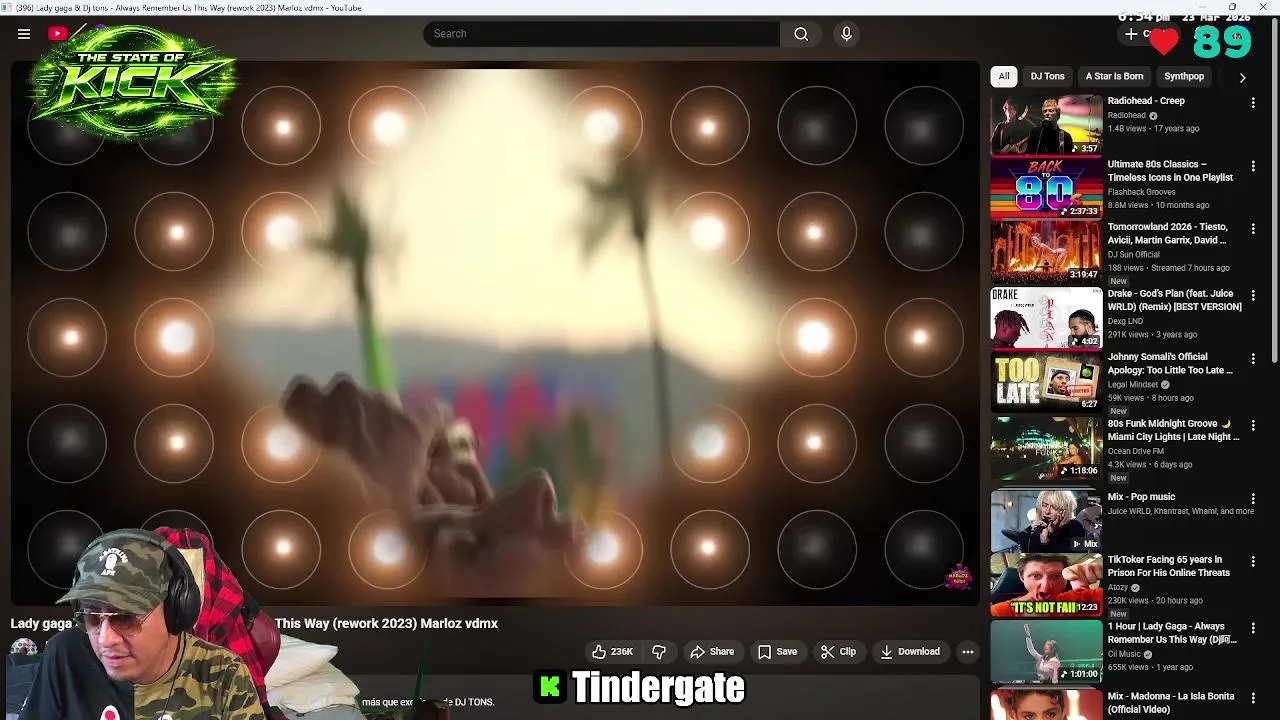Click the browser tab favicon in title bar
1280x720 pixels.
pos(7,7)
